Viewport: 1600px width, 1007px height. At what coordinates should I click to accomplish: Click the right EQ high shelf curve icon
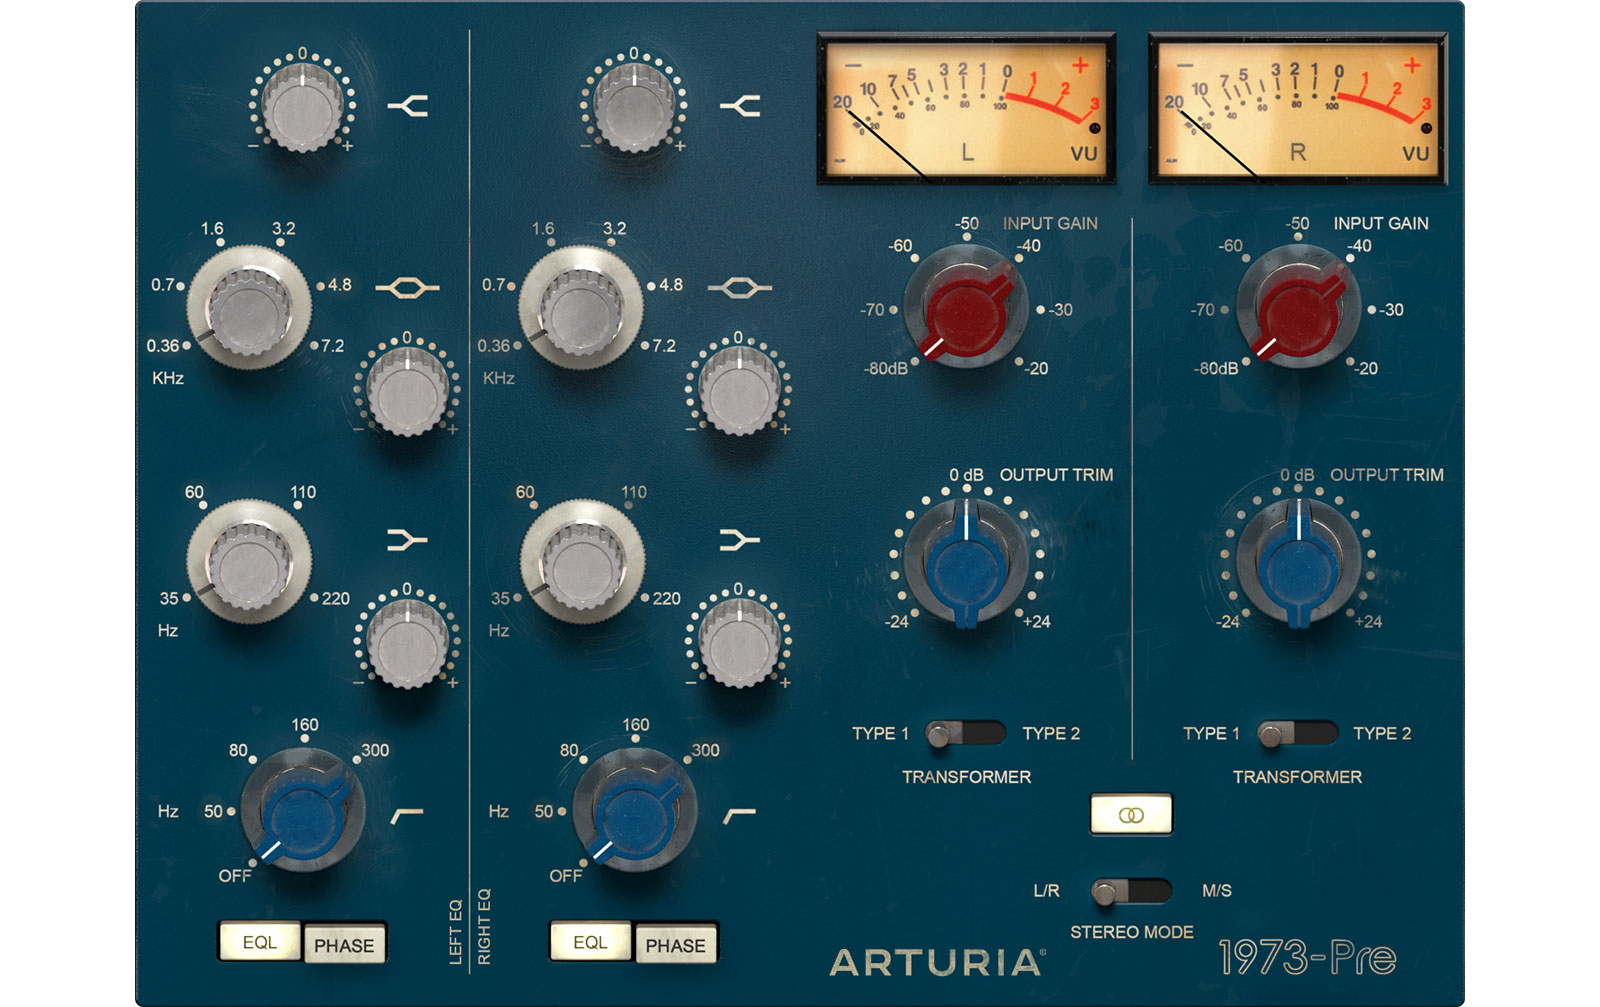coord(740,106)
